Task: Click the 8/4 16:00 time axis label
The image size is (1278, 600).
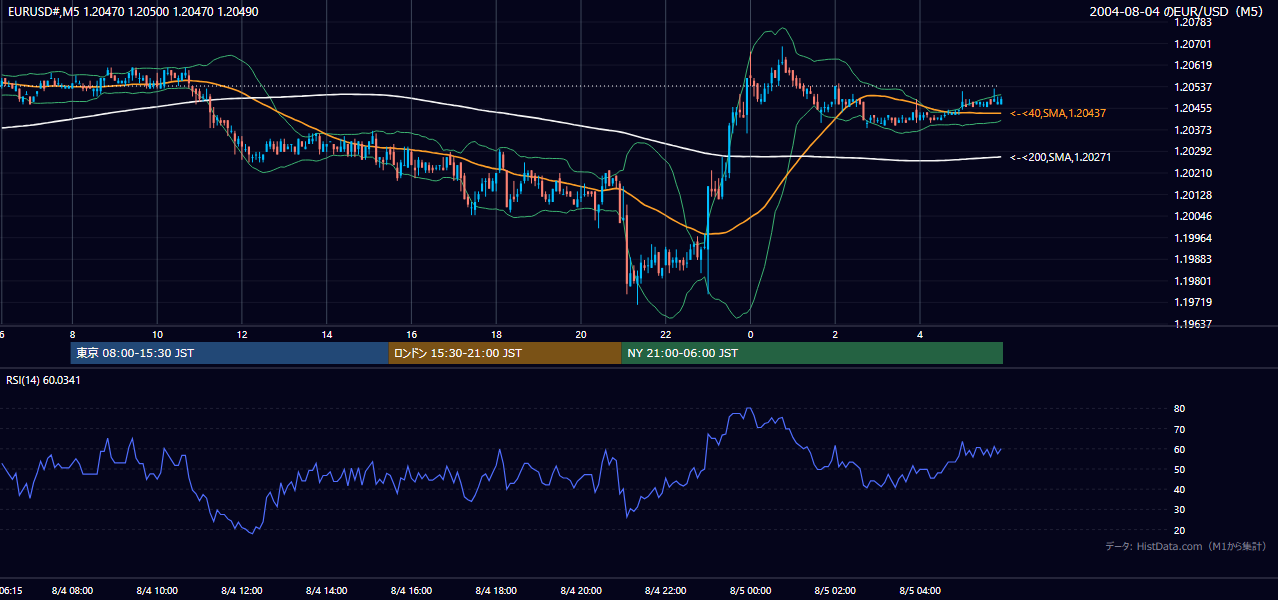Action: tap(411, 590)
